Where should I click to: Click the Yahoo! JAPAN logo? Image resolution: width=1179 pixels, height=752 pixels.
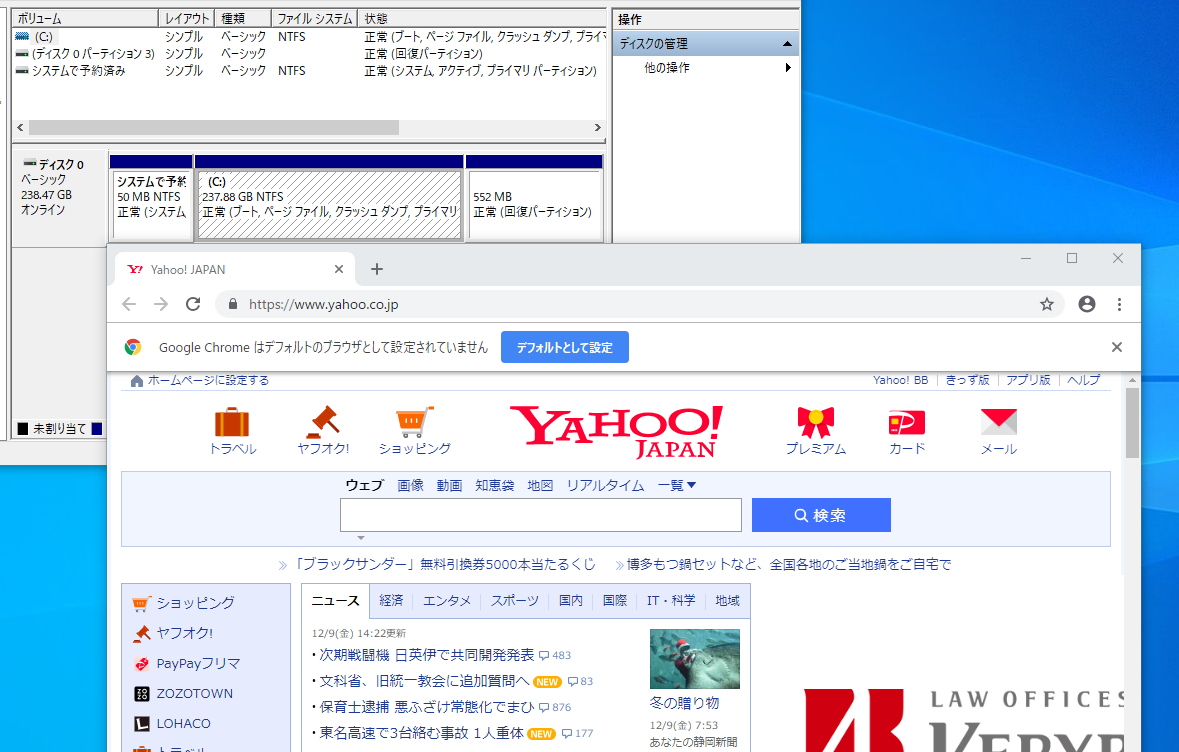pyautogui.click(x=617, y=431)
